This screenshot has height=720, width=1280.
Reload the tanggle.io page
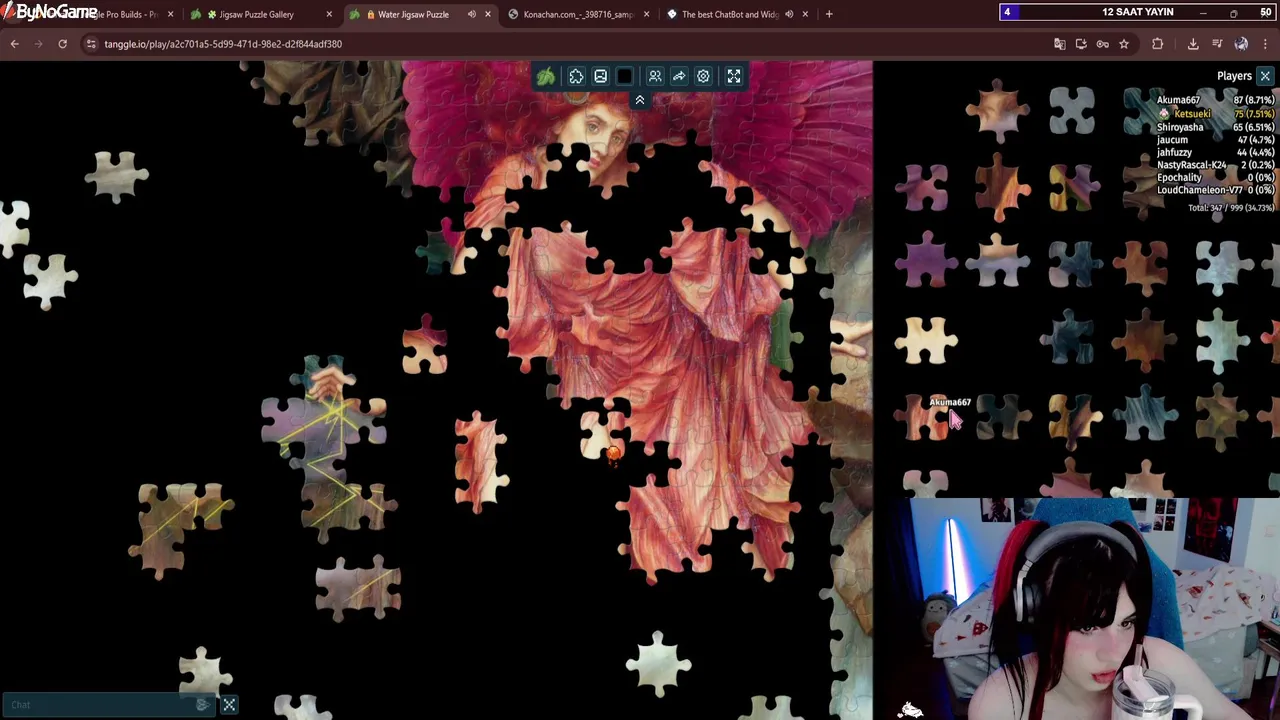click(x=62, y=44)
